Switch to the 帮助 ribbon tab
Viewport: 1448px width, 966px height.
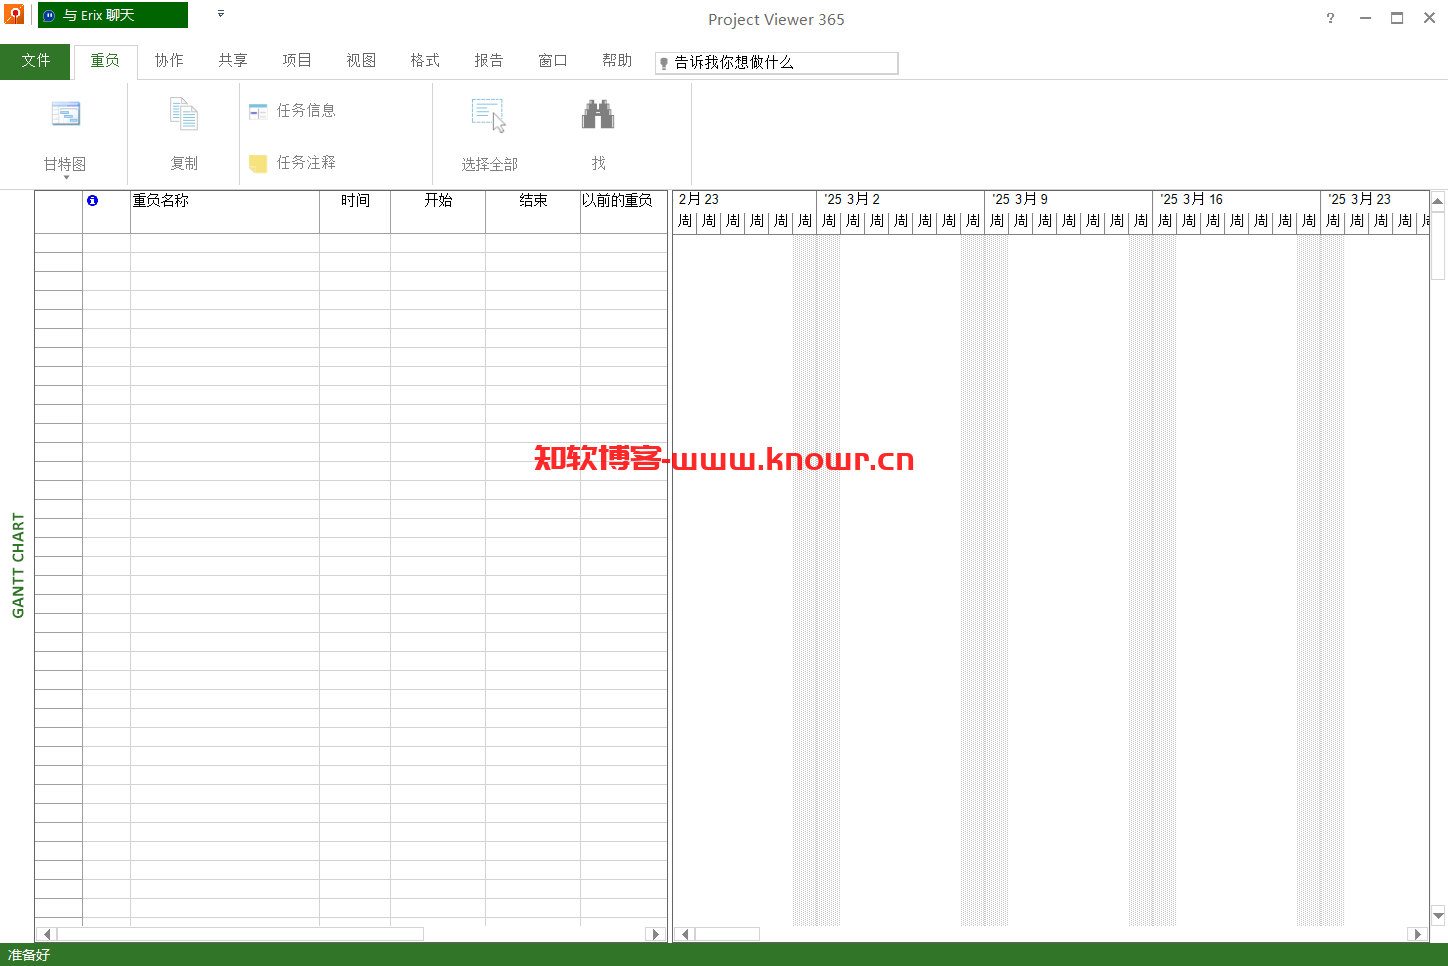(x=617, y=61)
